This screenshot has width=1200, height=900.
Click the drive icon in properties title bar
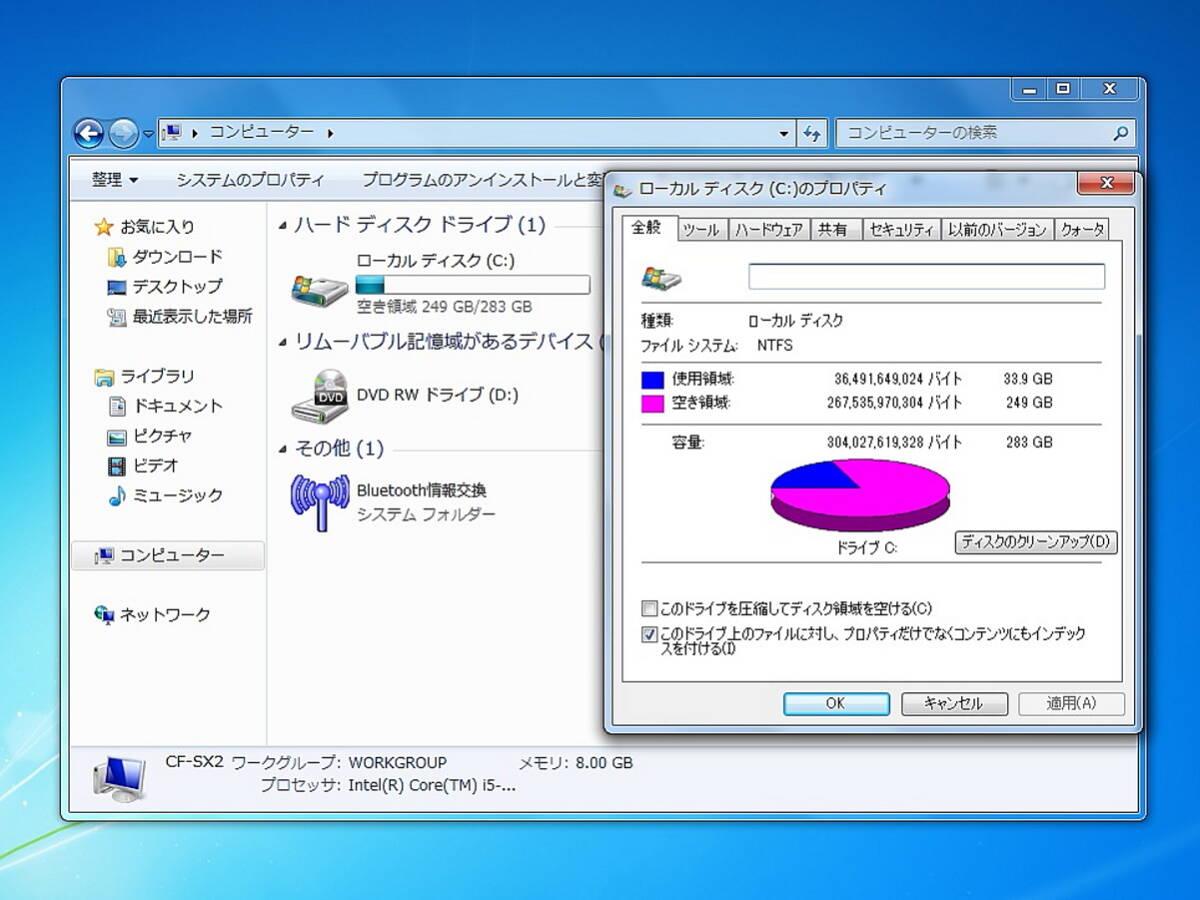click(623, 188)
